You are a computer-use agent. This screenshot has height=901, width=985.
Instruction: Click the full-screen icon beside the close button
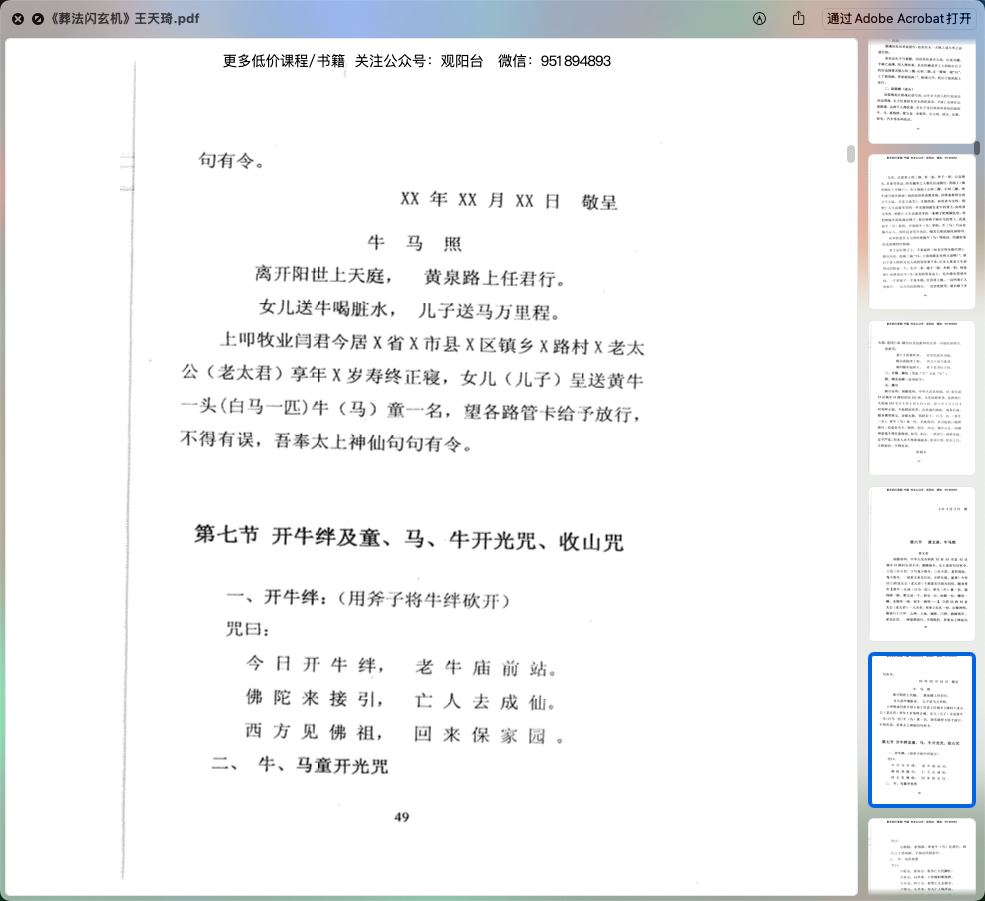(38, 19)
